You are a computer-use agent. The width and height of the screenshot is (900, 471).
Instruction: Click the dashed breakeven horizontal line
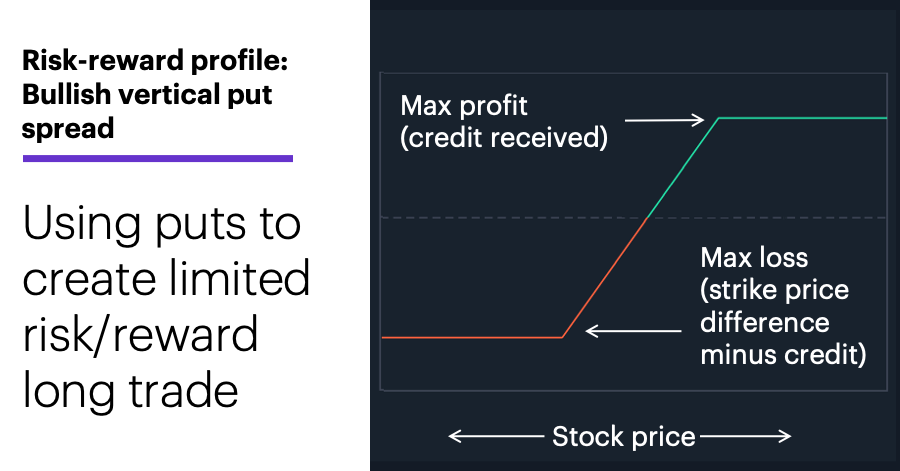tap(634, 217)
